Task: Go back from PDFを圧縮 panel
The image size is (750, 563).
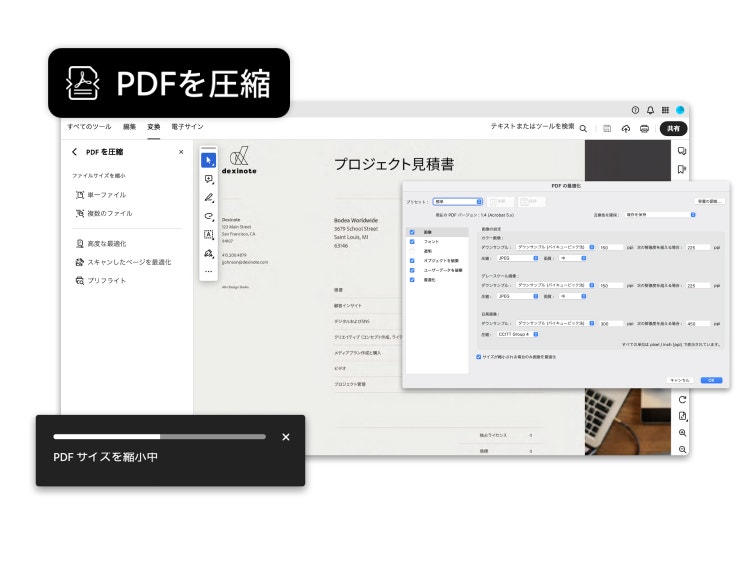Action: tap(74, 152)
